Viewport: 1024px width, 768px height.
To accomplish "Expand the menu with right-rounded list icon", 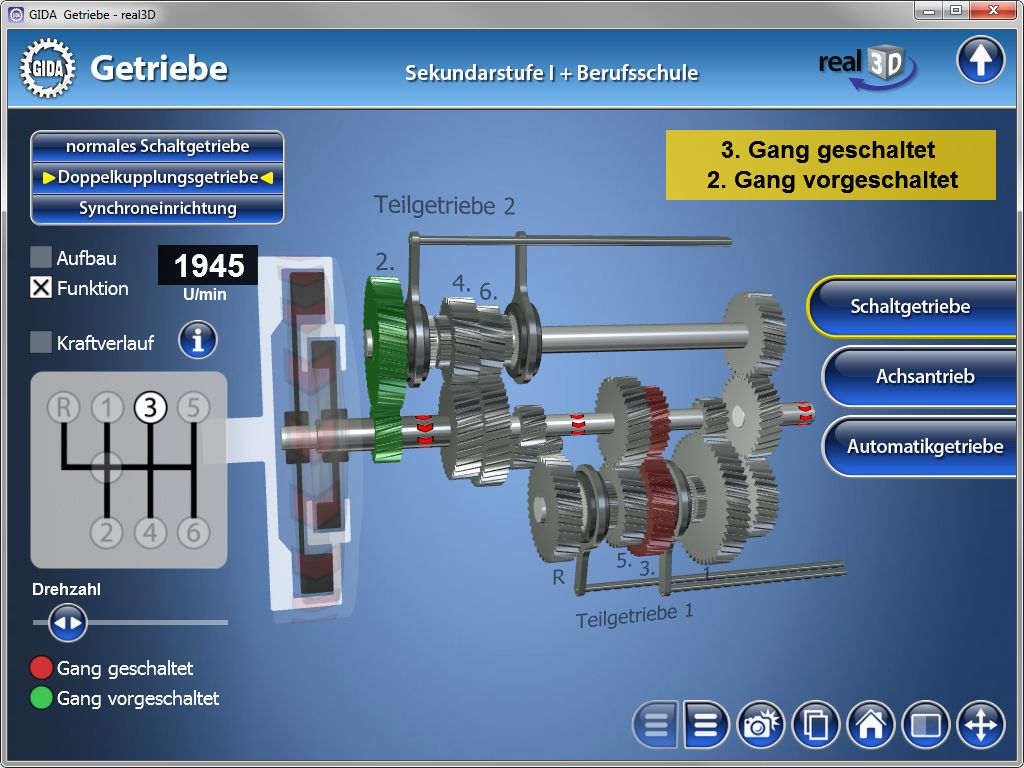I will click(707, 725).
